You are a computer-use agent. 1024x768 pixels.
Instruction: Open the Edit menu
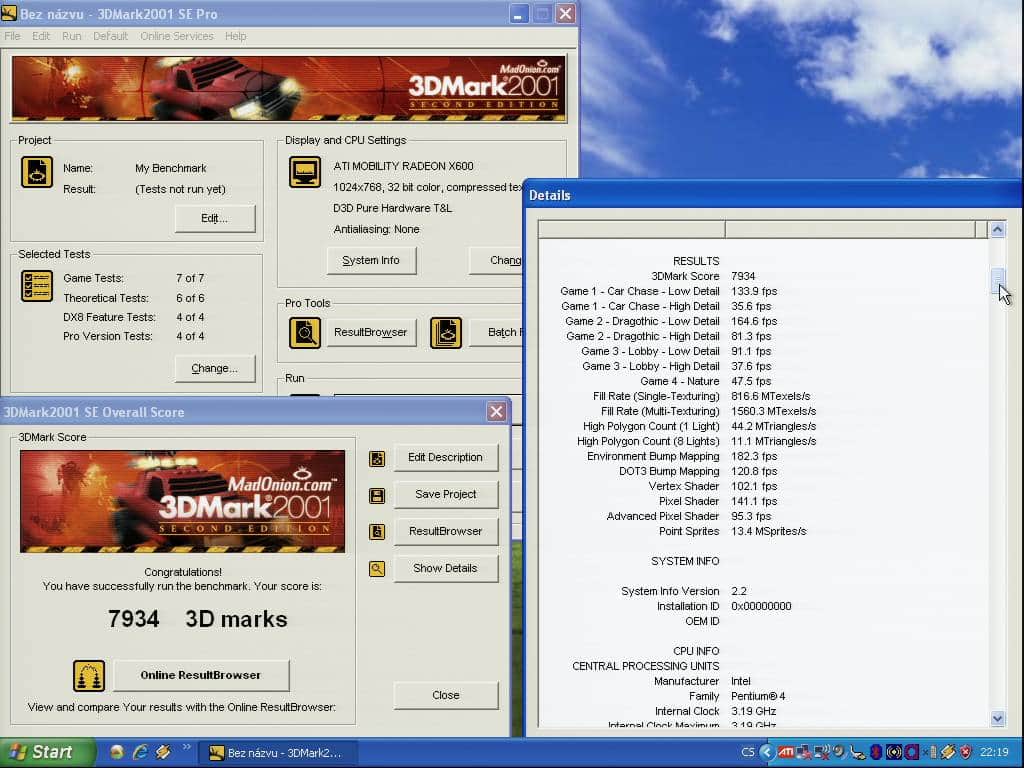(x=41, y=36)
